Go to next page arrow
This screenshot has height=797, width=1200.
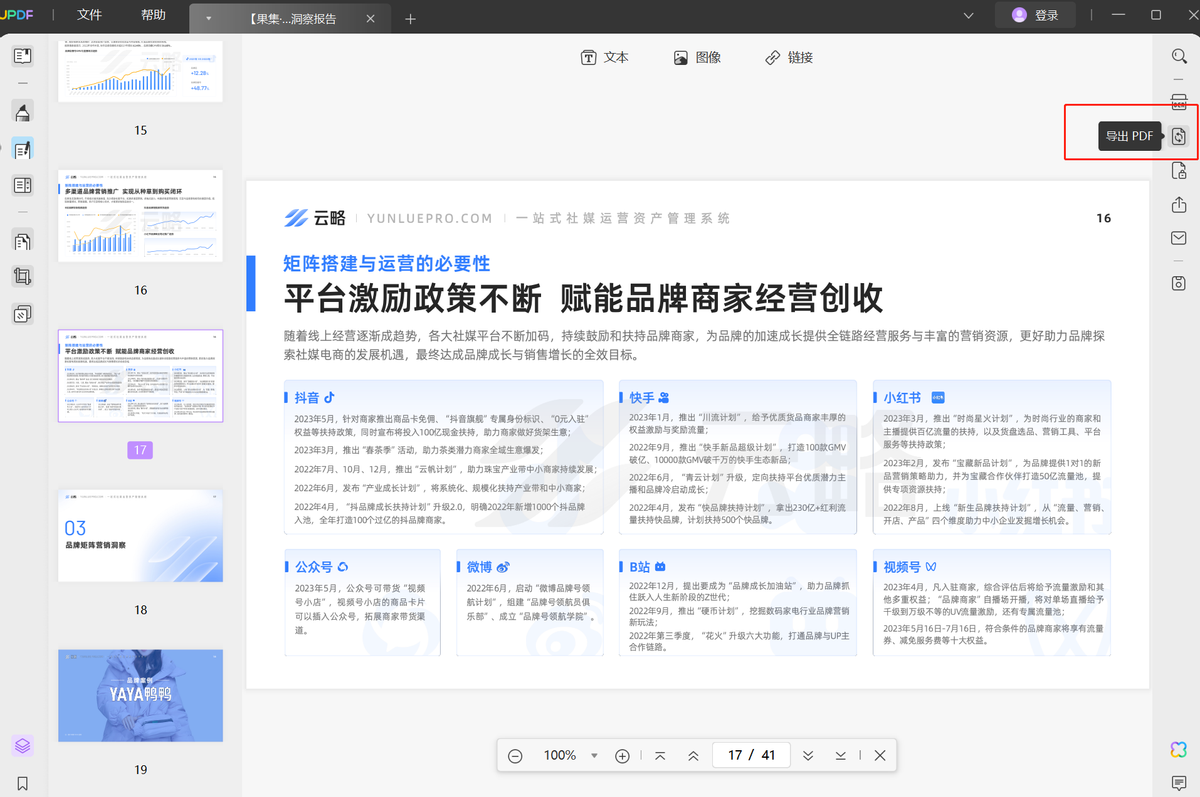point(808,756)
